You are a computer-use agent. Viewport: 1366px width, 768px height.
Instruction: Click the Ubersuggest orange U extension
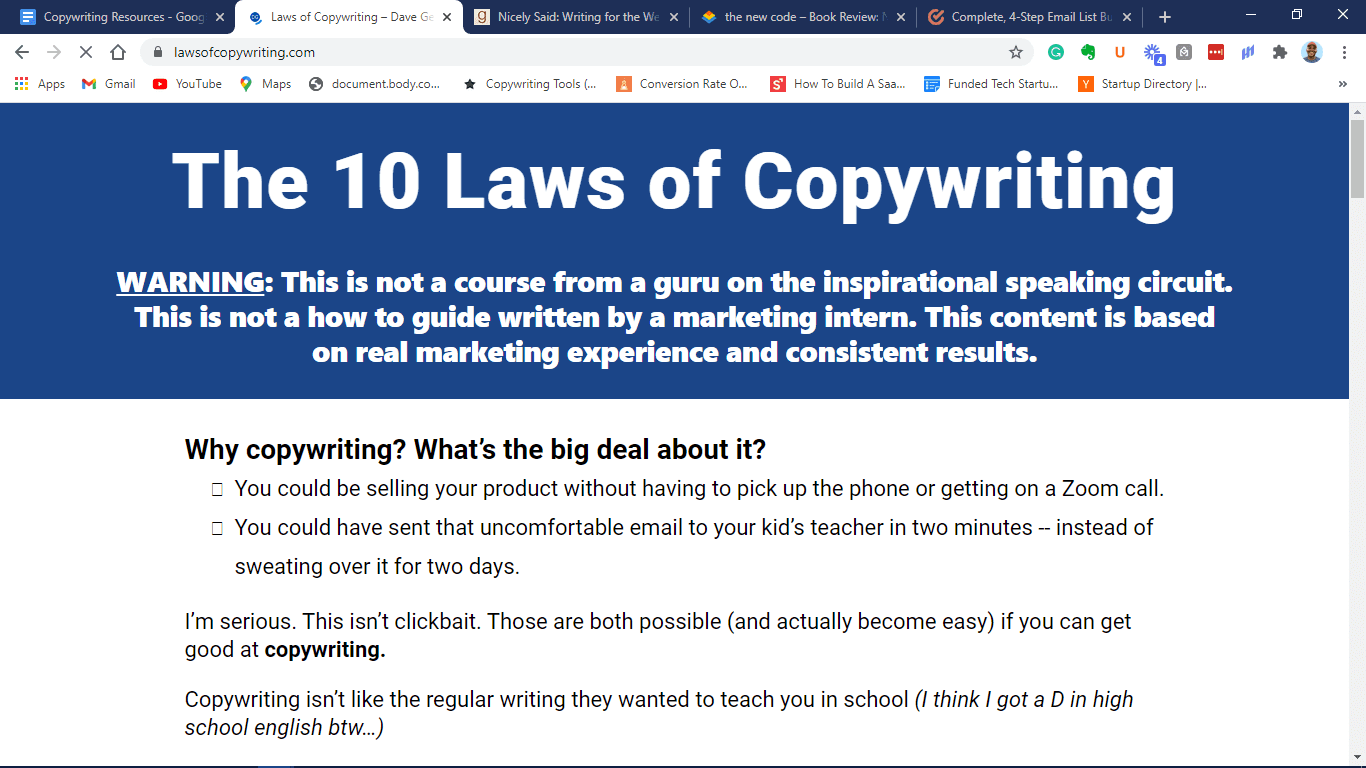click(x=1120, y=52)
